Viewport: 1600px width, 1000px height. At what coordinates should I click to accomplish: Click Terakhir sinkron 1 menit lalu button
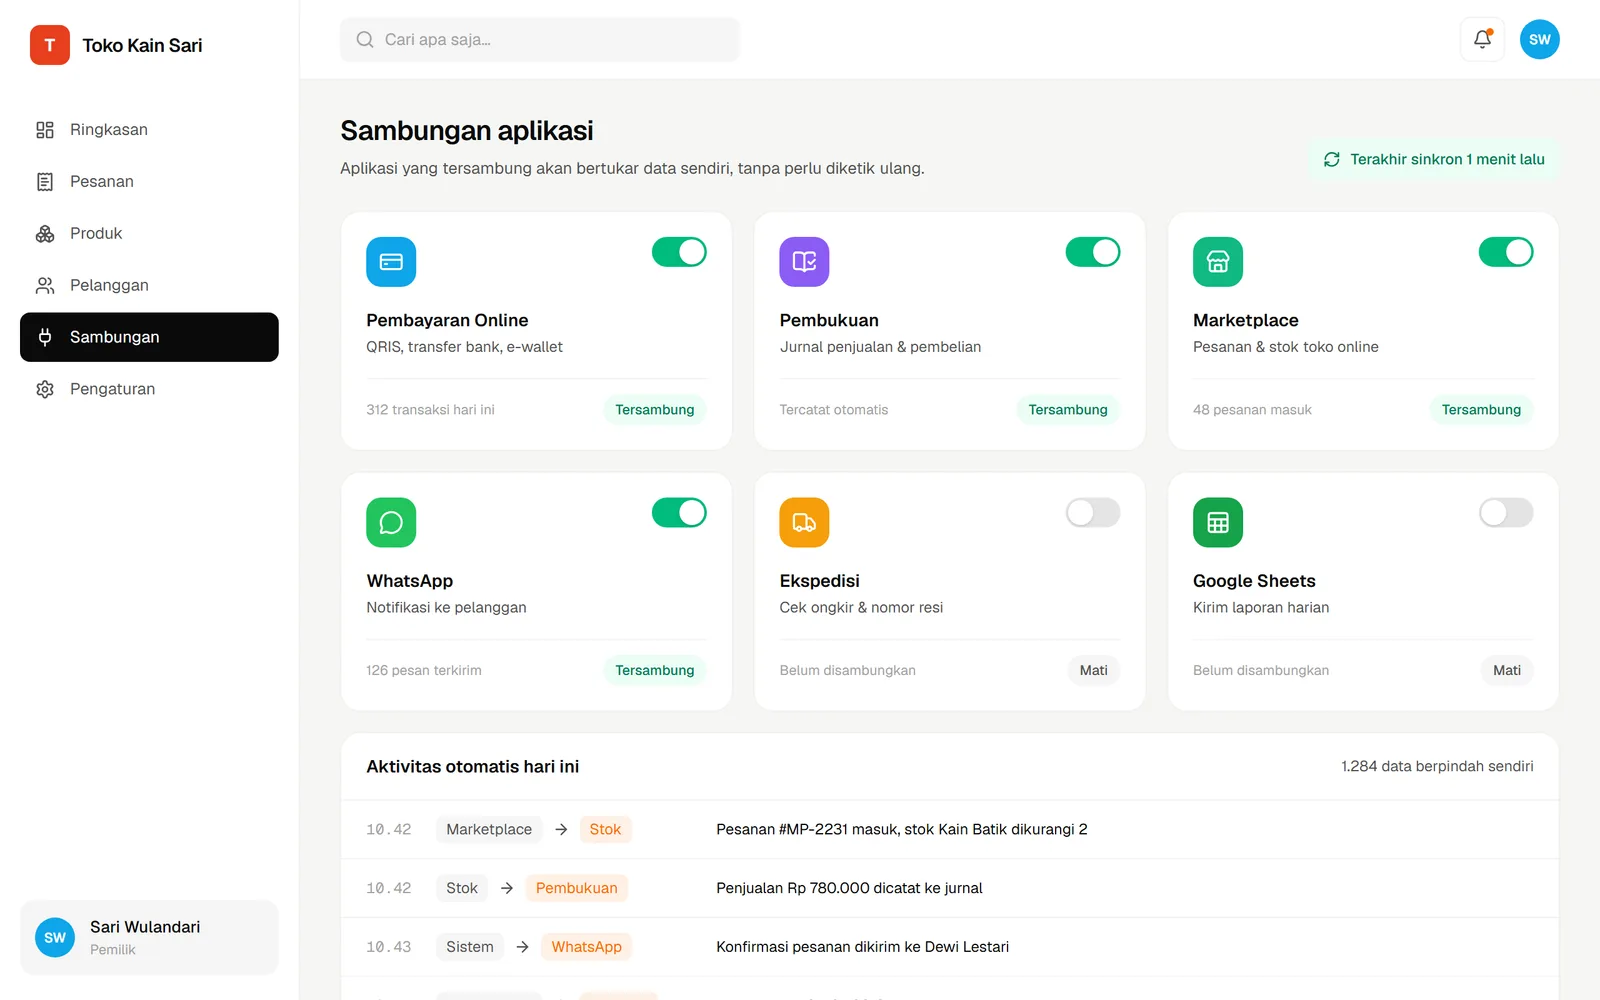(x=1434, y=160)
